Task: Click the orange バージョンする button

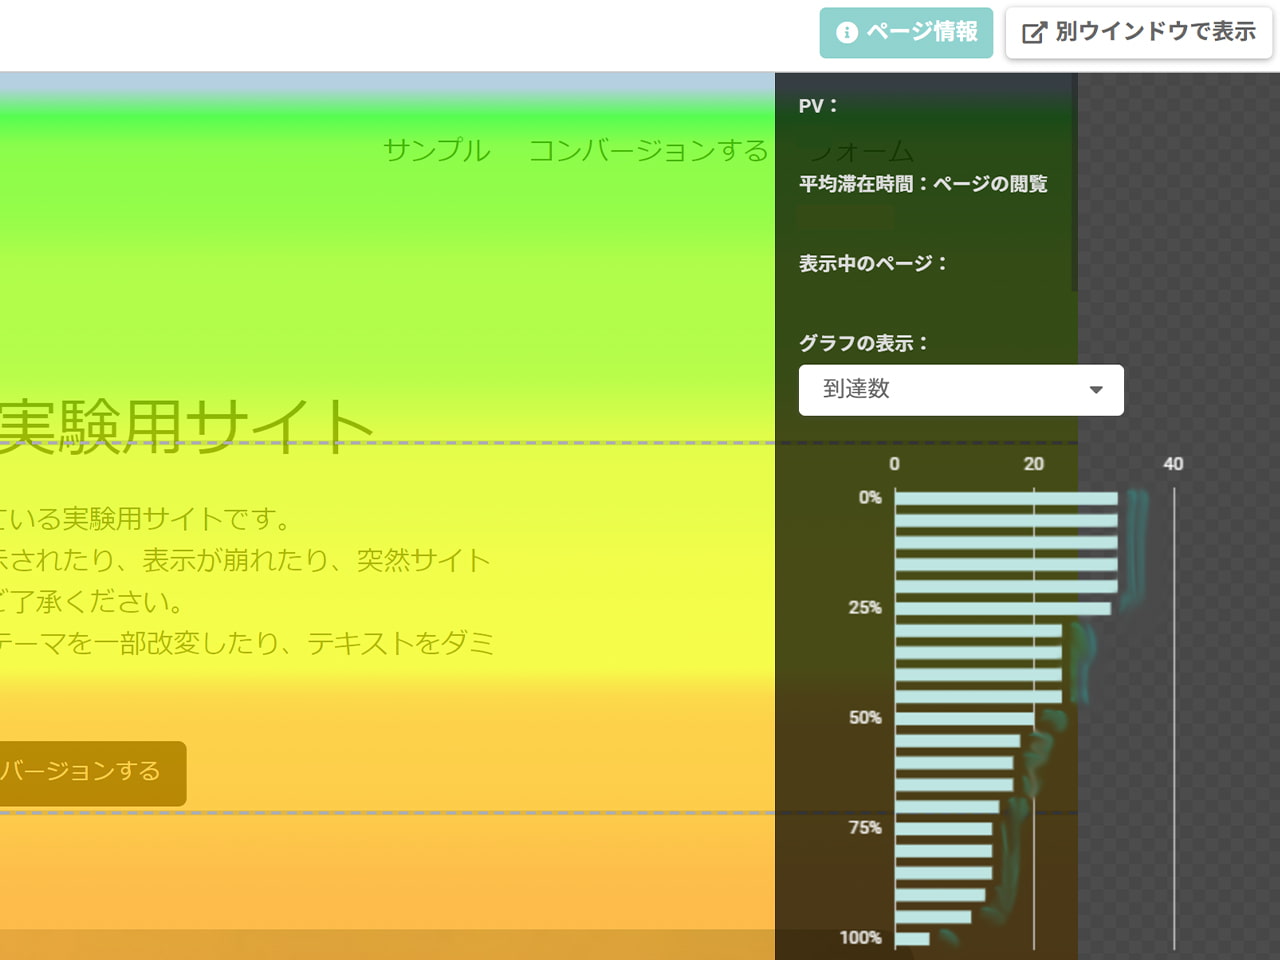Action: pos(93,773)
